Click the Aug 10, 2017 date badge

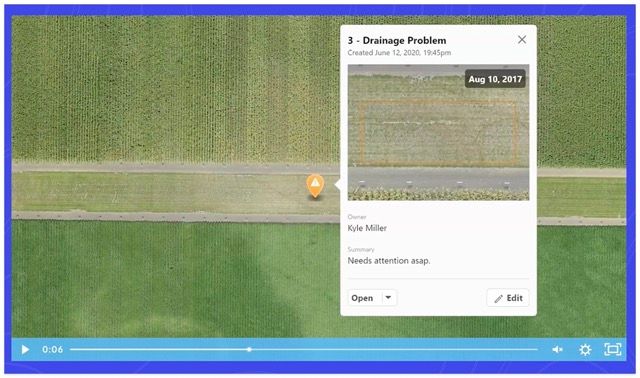495,79
